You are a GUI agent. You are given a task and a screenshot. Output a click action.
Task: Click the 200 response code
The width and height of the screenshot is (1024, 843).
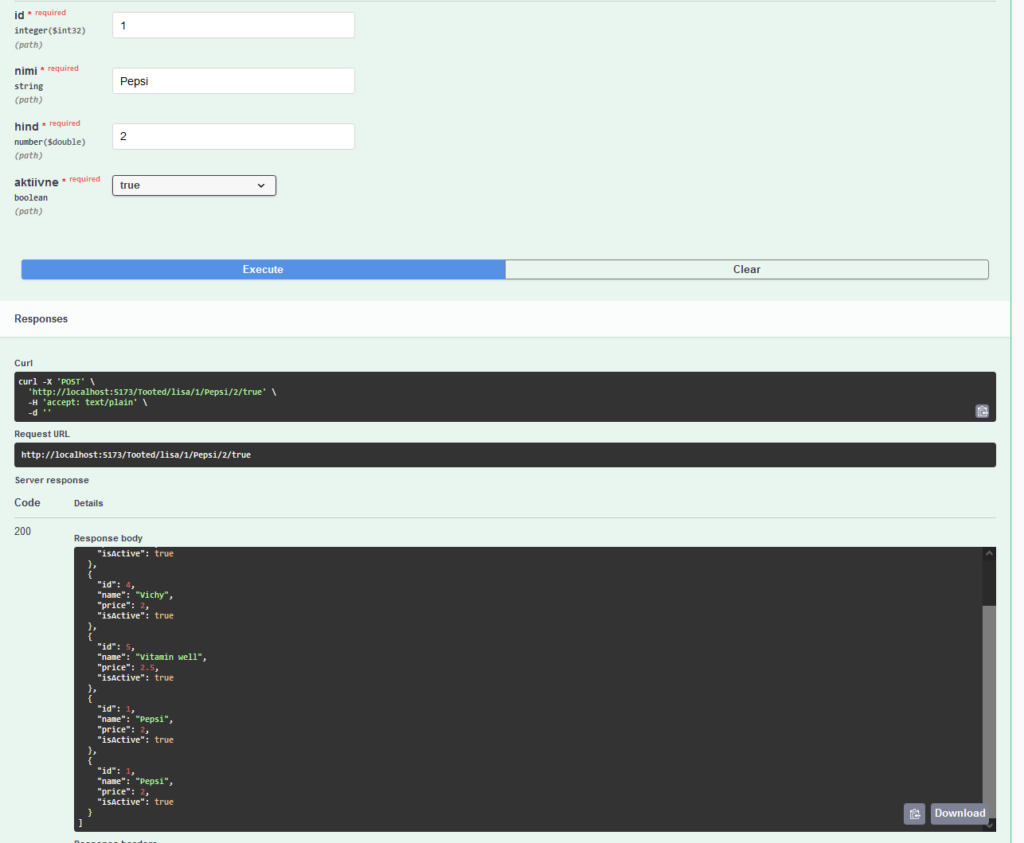(x=23, y=532)
